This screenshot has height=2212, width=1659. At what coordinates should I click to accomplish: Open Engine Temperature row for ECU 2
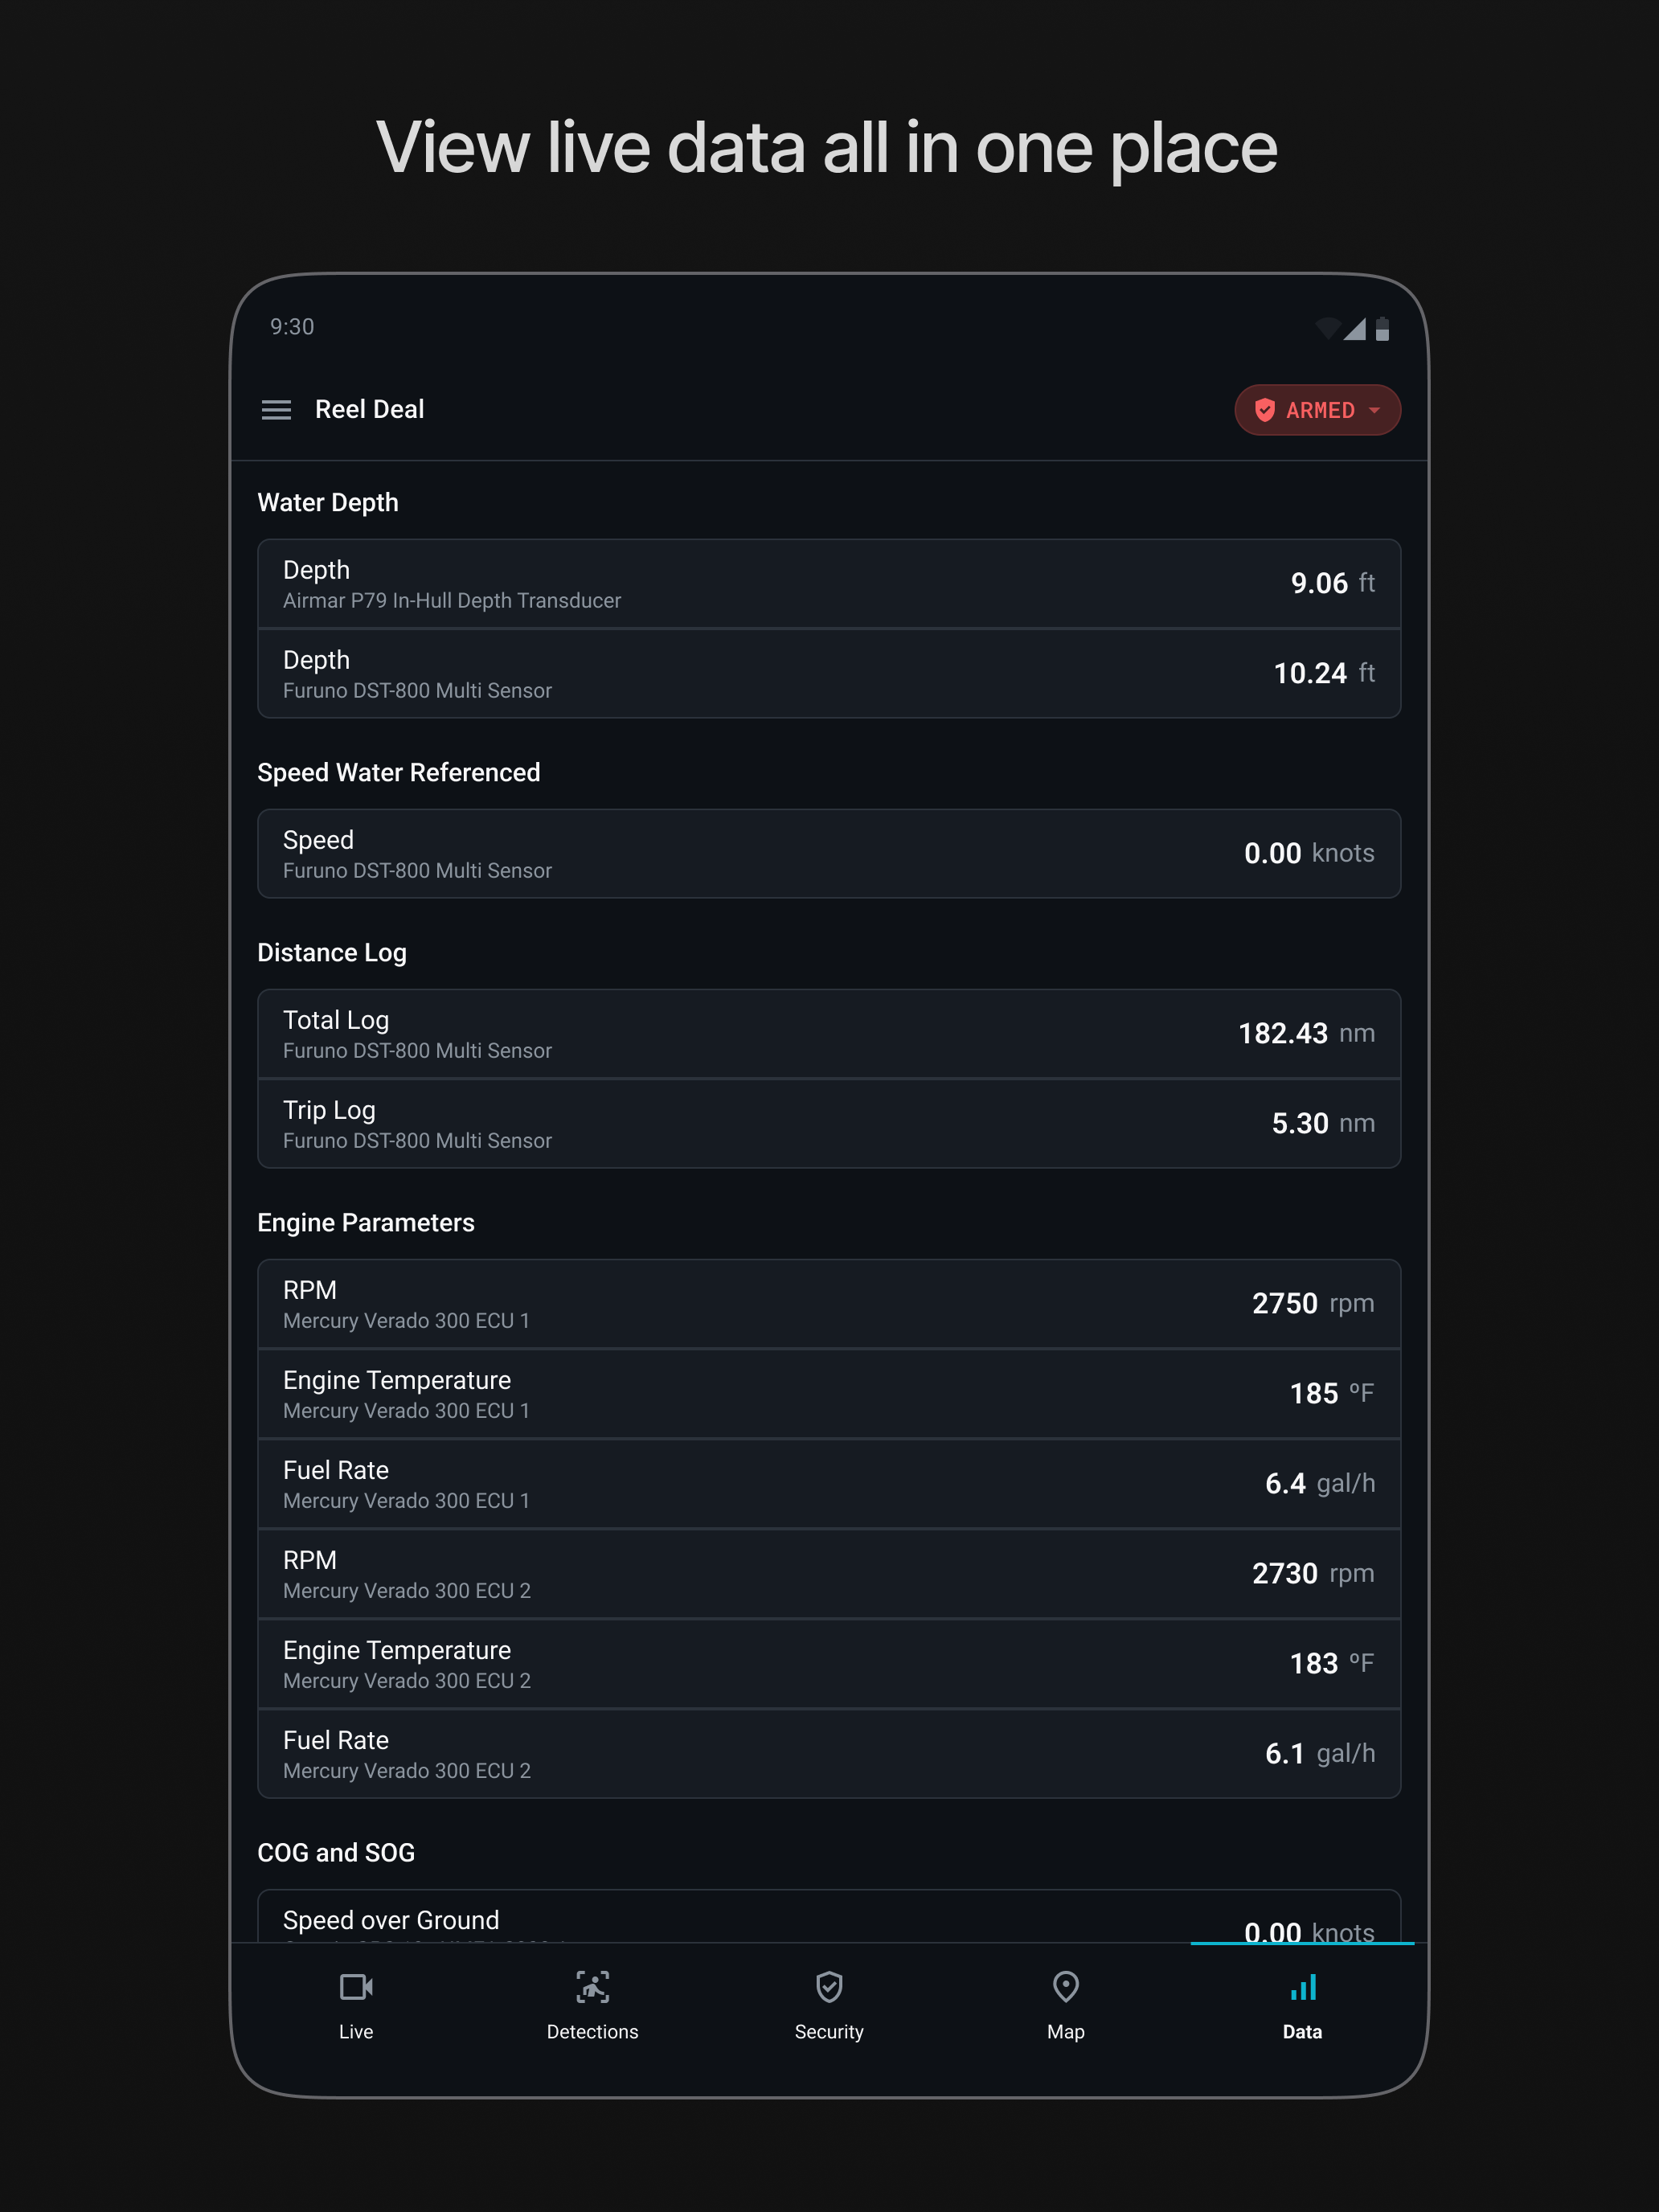(829, 1664)
